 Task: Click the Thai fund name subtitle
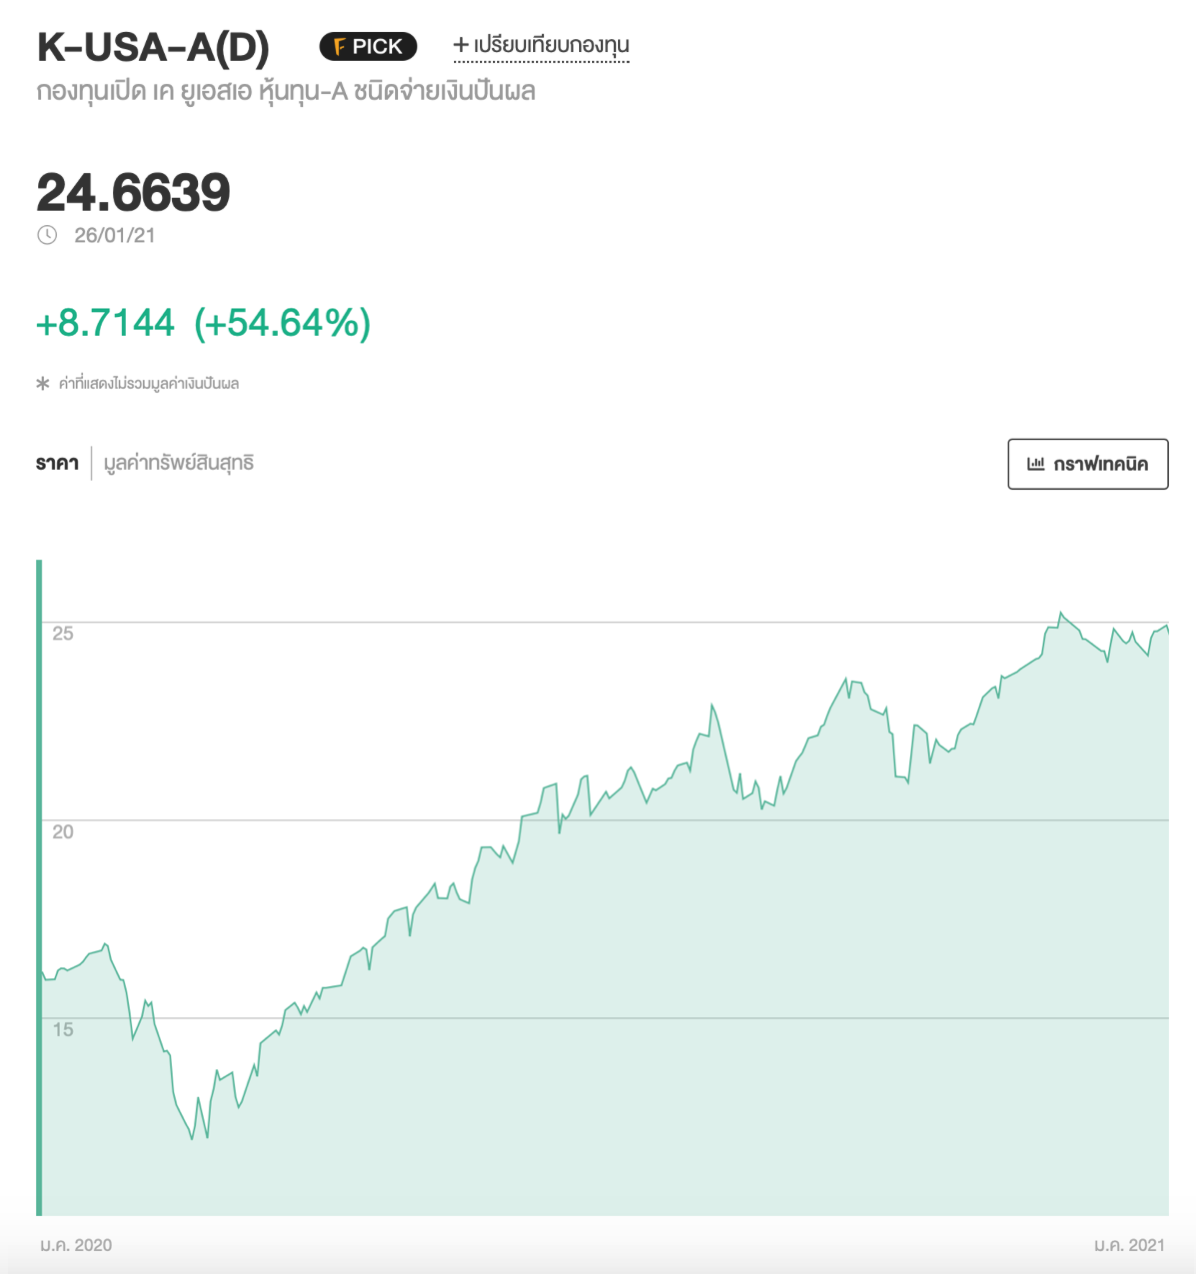click(x=286, y=92)
